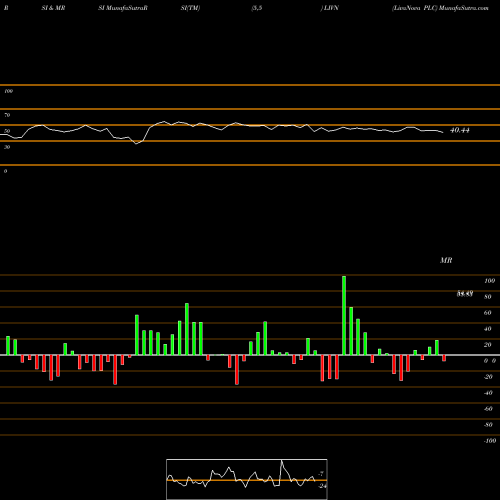The height and width of the screenshot is (500, 500).
Task: Click the MR axis label -100
Action: point(490,441)
